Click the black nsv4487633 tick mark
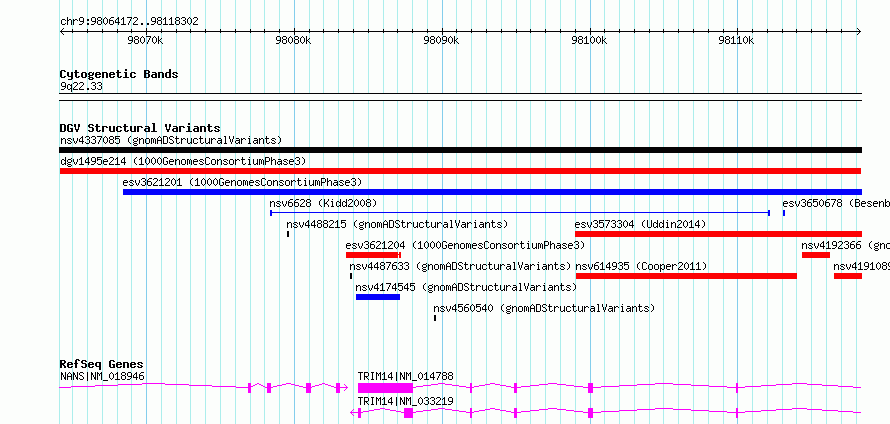This screenshot has height=424, width=890. pos(351,276)
